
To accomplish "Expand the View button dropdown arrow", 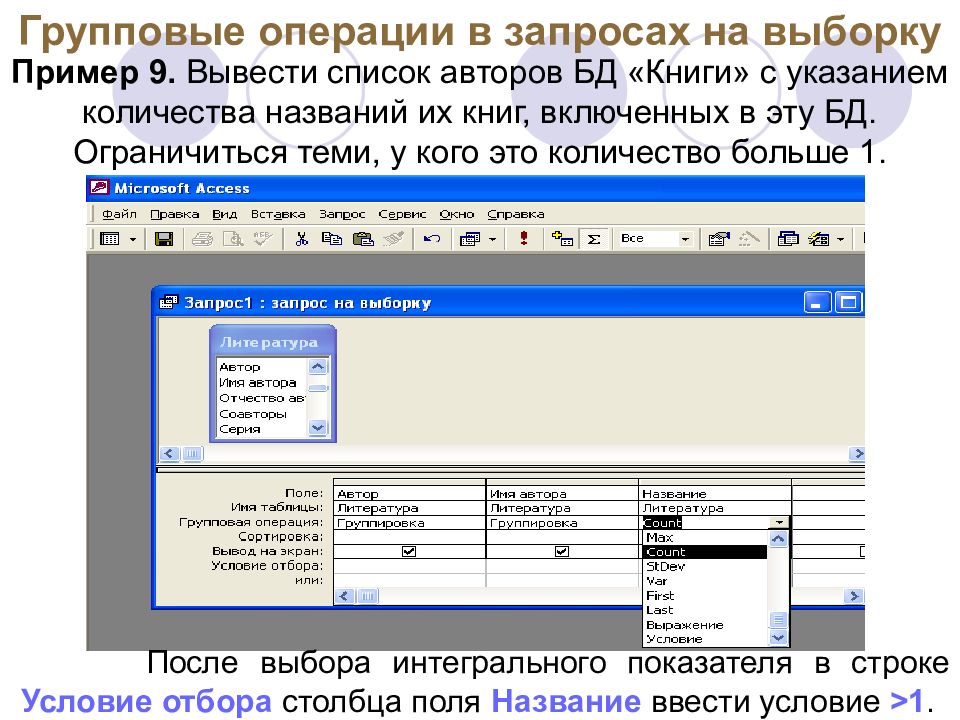I will 132,239.
